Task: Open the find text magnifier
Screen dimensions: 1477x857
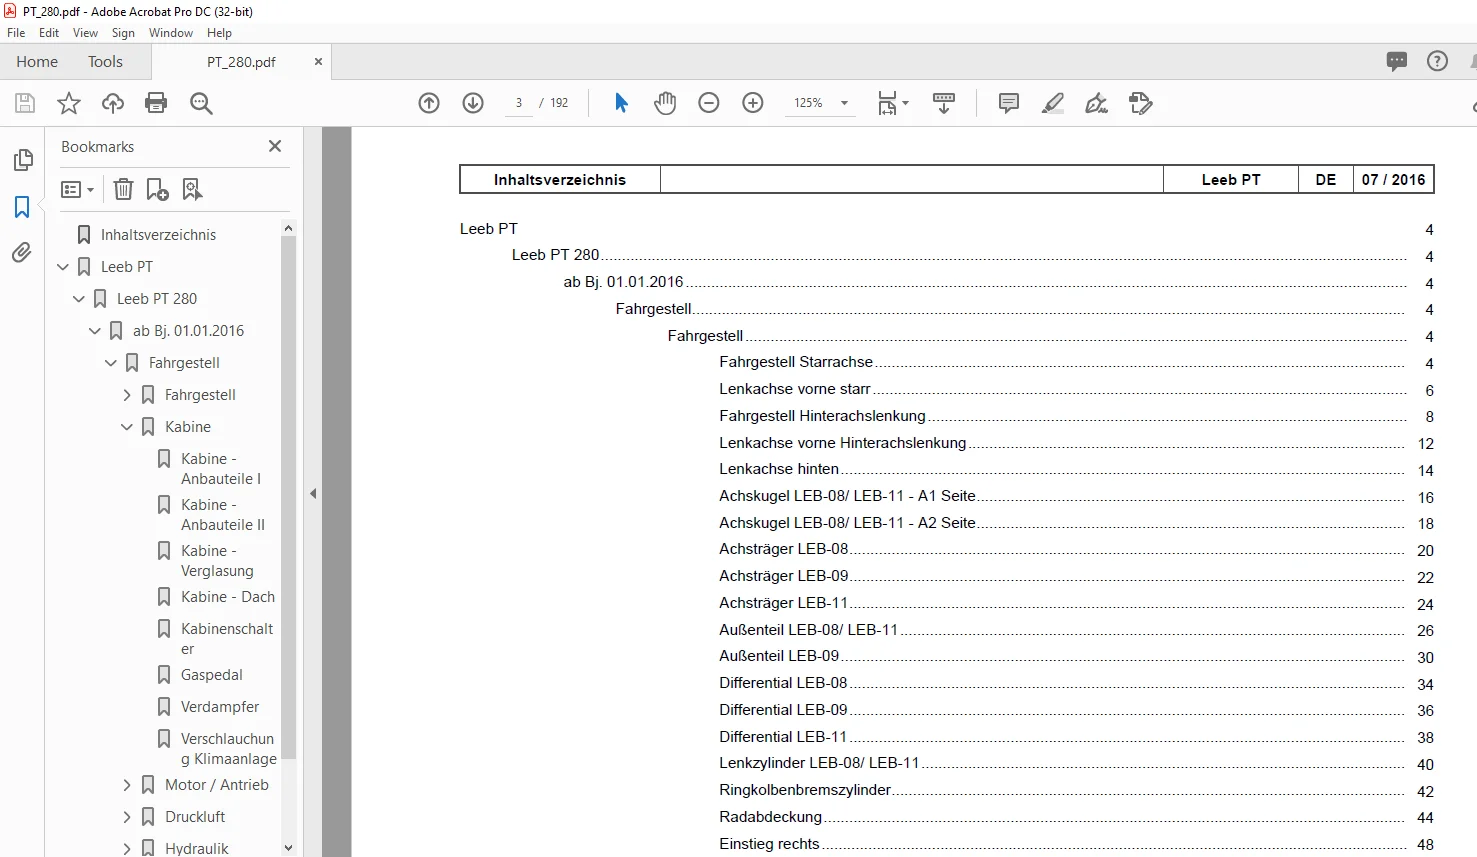Action: (x=201, y=103)
